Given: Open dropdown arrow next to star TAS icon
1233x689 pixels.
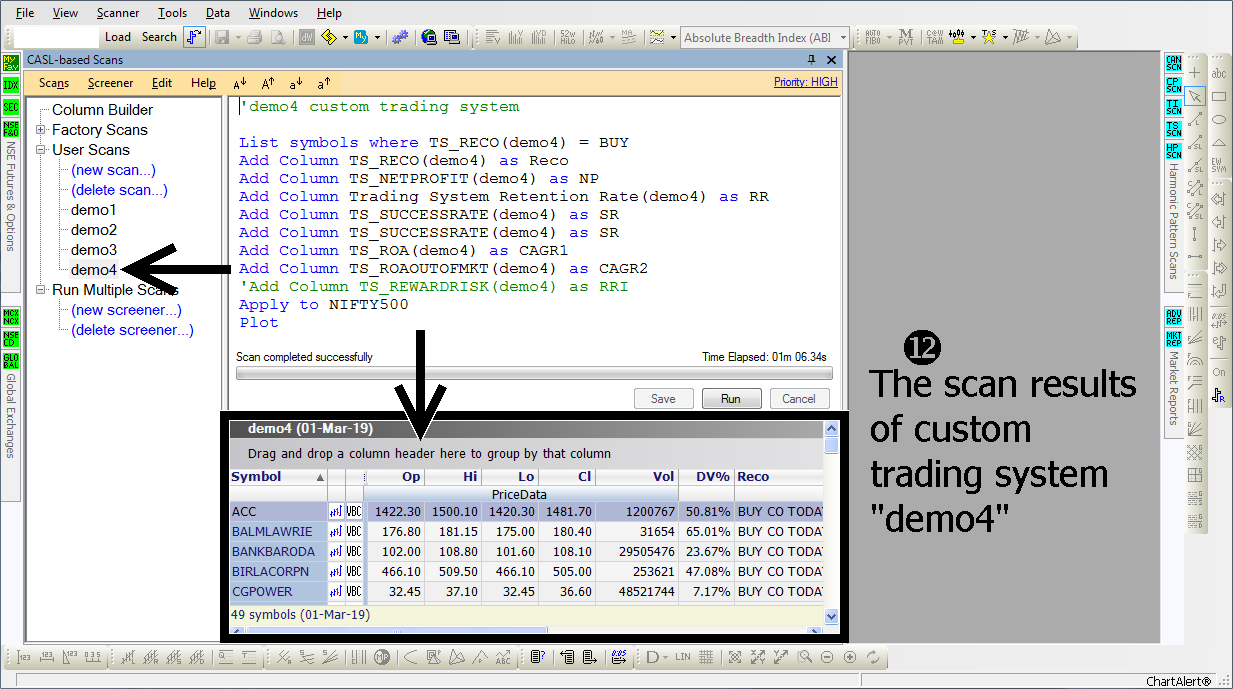Looking at the screenshot, I should click(x=1003, y=37).
